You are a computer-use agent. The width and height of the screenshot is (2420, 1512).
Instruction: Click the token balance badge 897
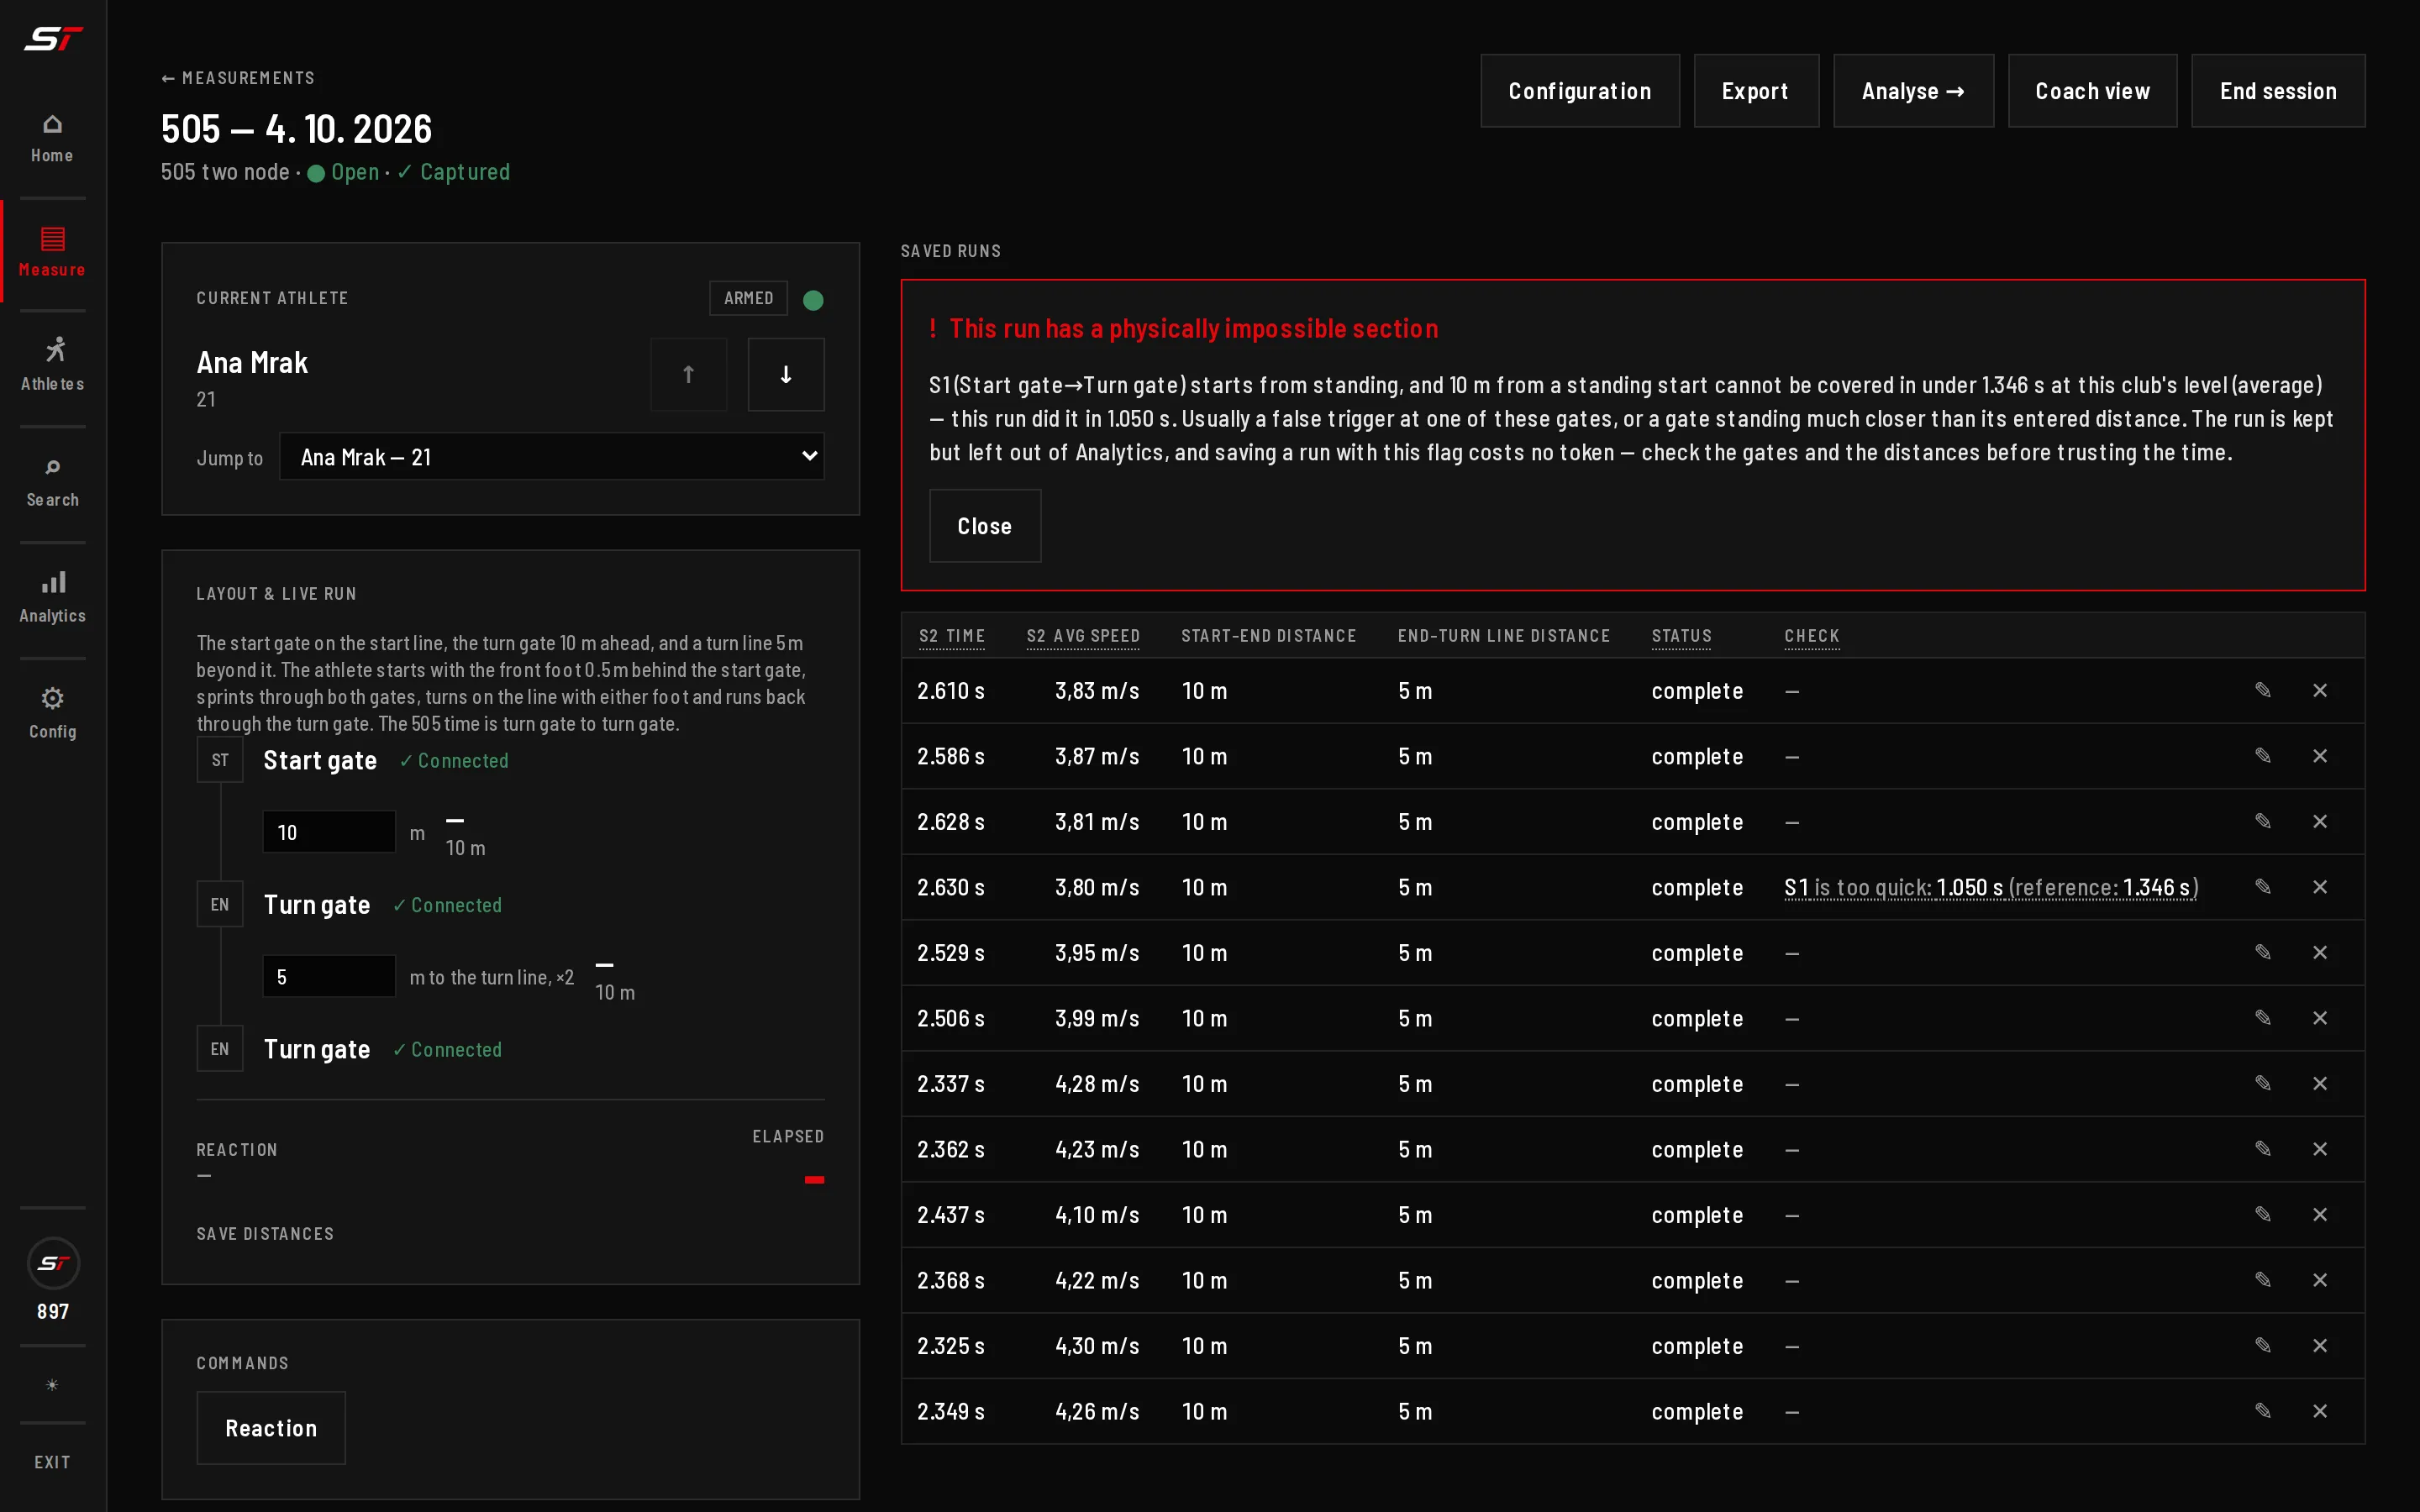[x=52, y=1280]
